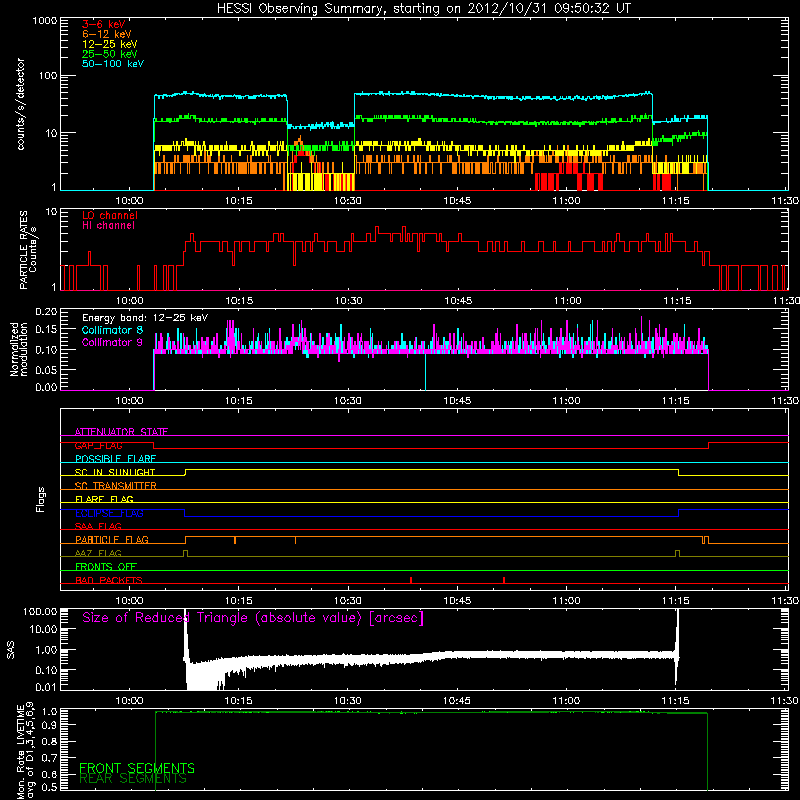Click the ATTENUATOR_STATE flag label

[x=121, y=432]
